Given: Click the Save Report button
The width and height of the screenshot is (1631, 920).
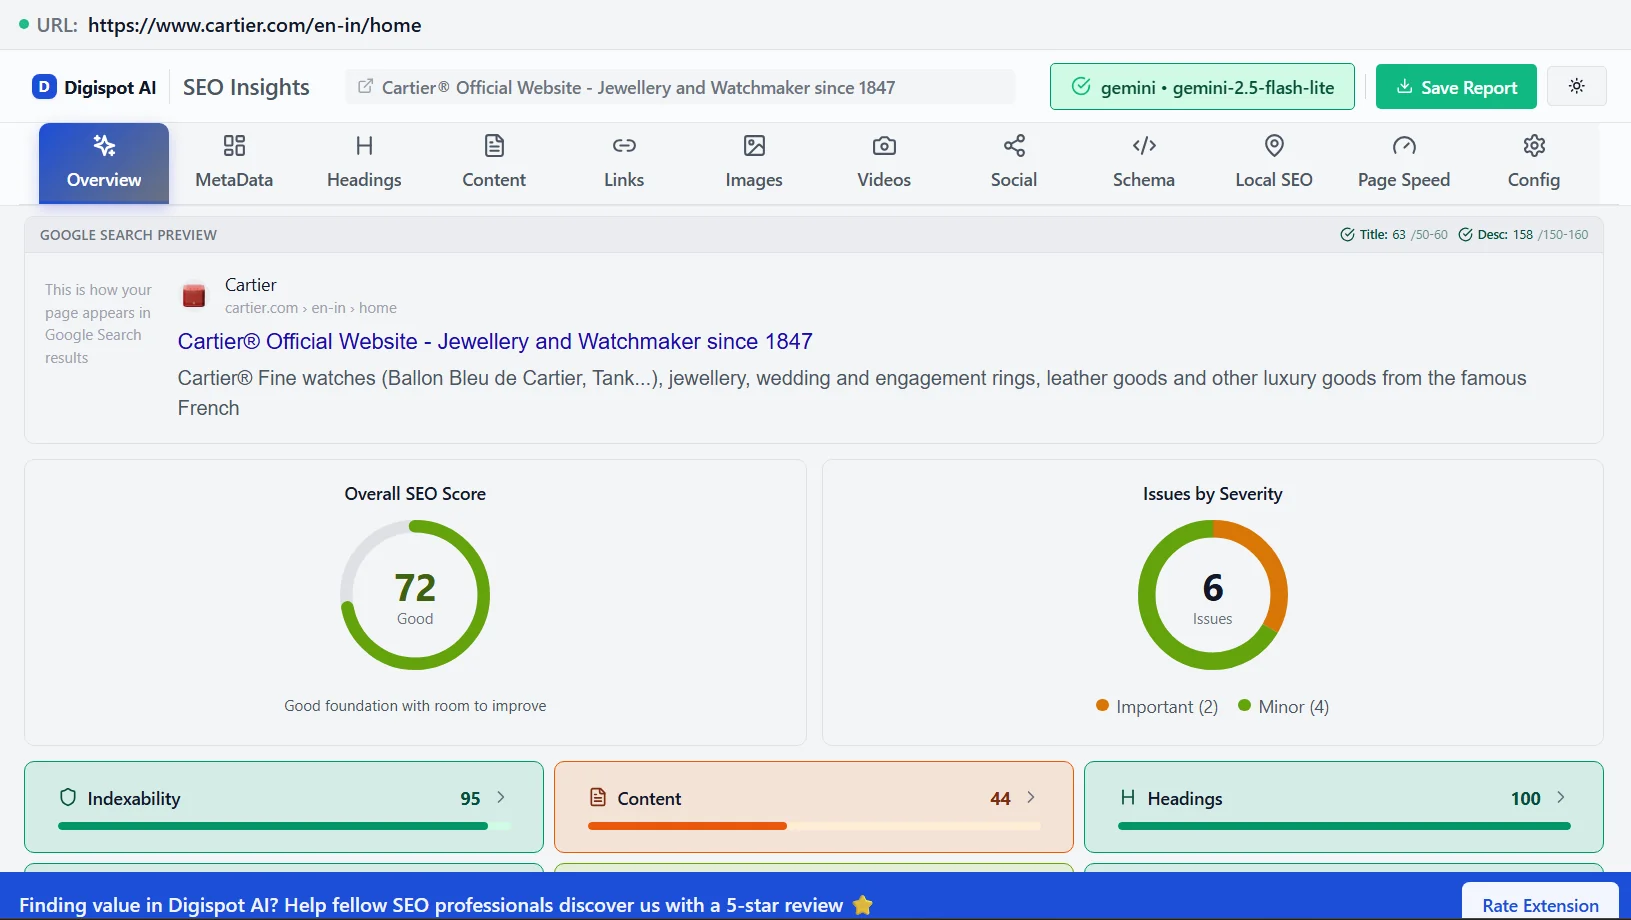Looking at the screenshot, I should [x=1456, y=87].
